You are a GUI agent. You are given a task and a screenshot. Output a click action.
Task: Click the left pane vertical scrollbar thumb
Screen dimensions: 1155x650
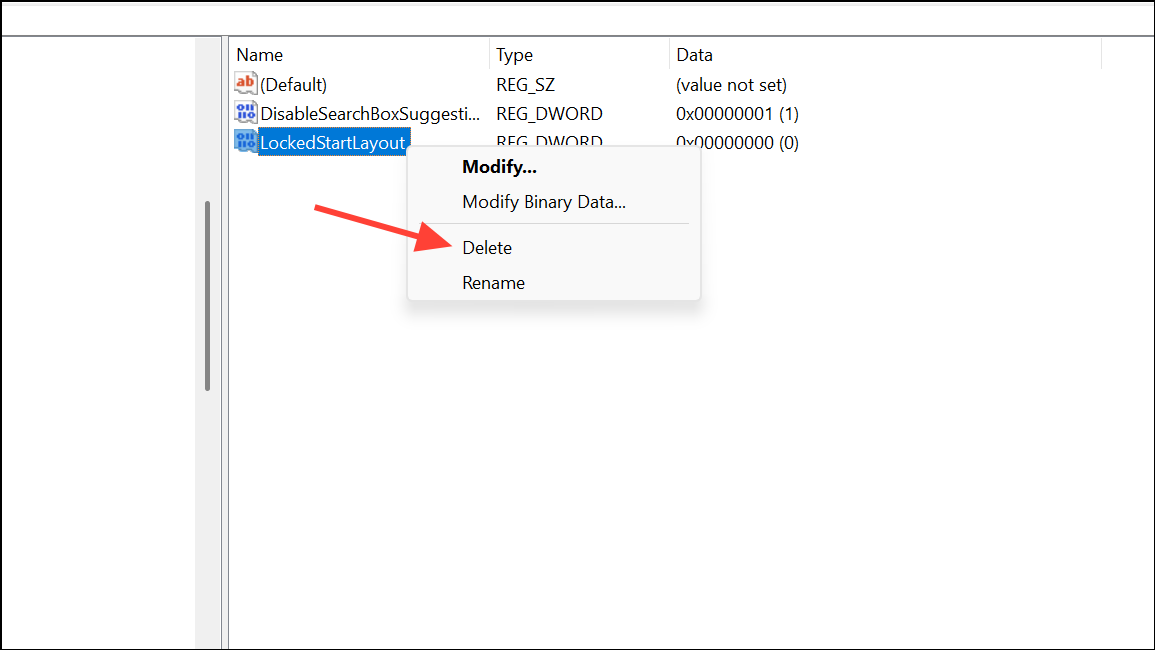[207, 295]
